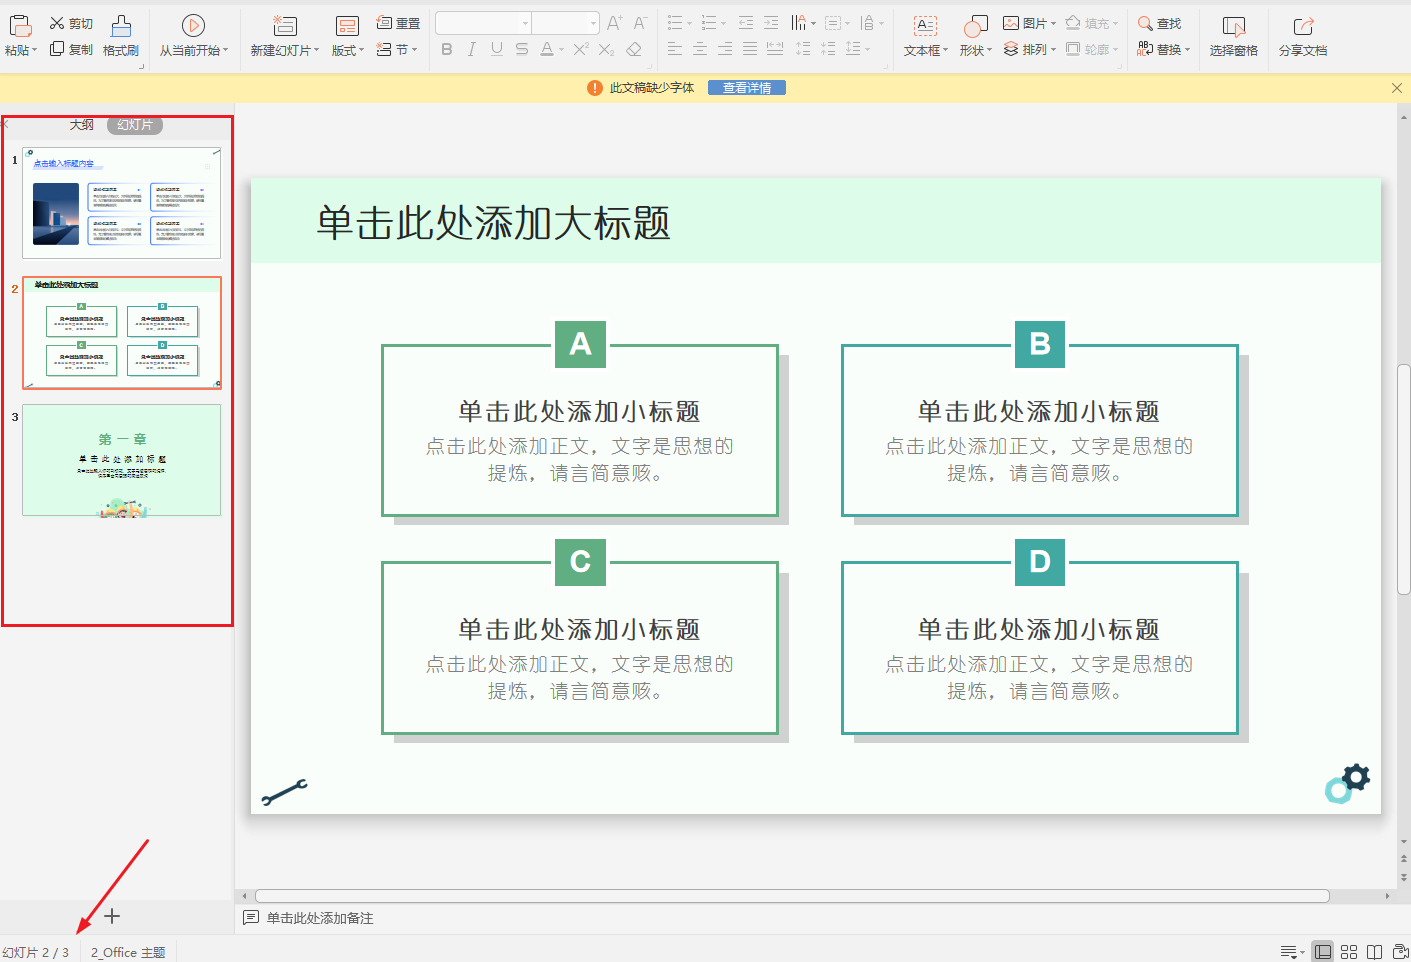The height and width of the screenshot is (962, 1411).
Task: Toggle bold formatting
Action: click(x=446, y=49)
